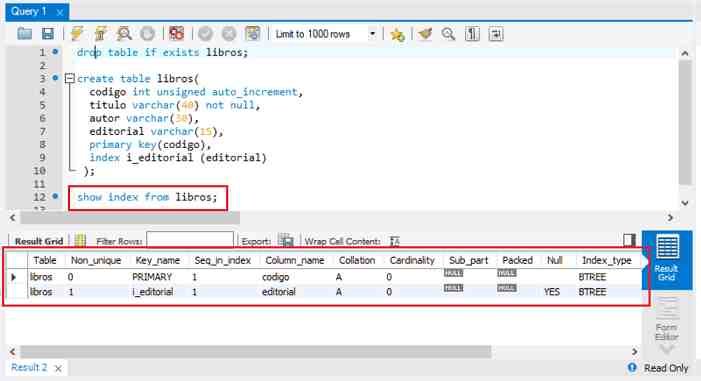Sort by Column_name column header
Viewport: 701px width, 381px height.
click(295, 260)
